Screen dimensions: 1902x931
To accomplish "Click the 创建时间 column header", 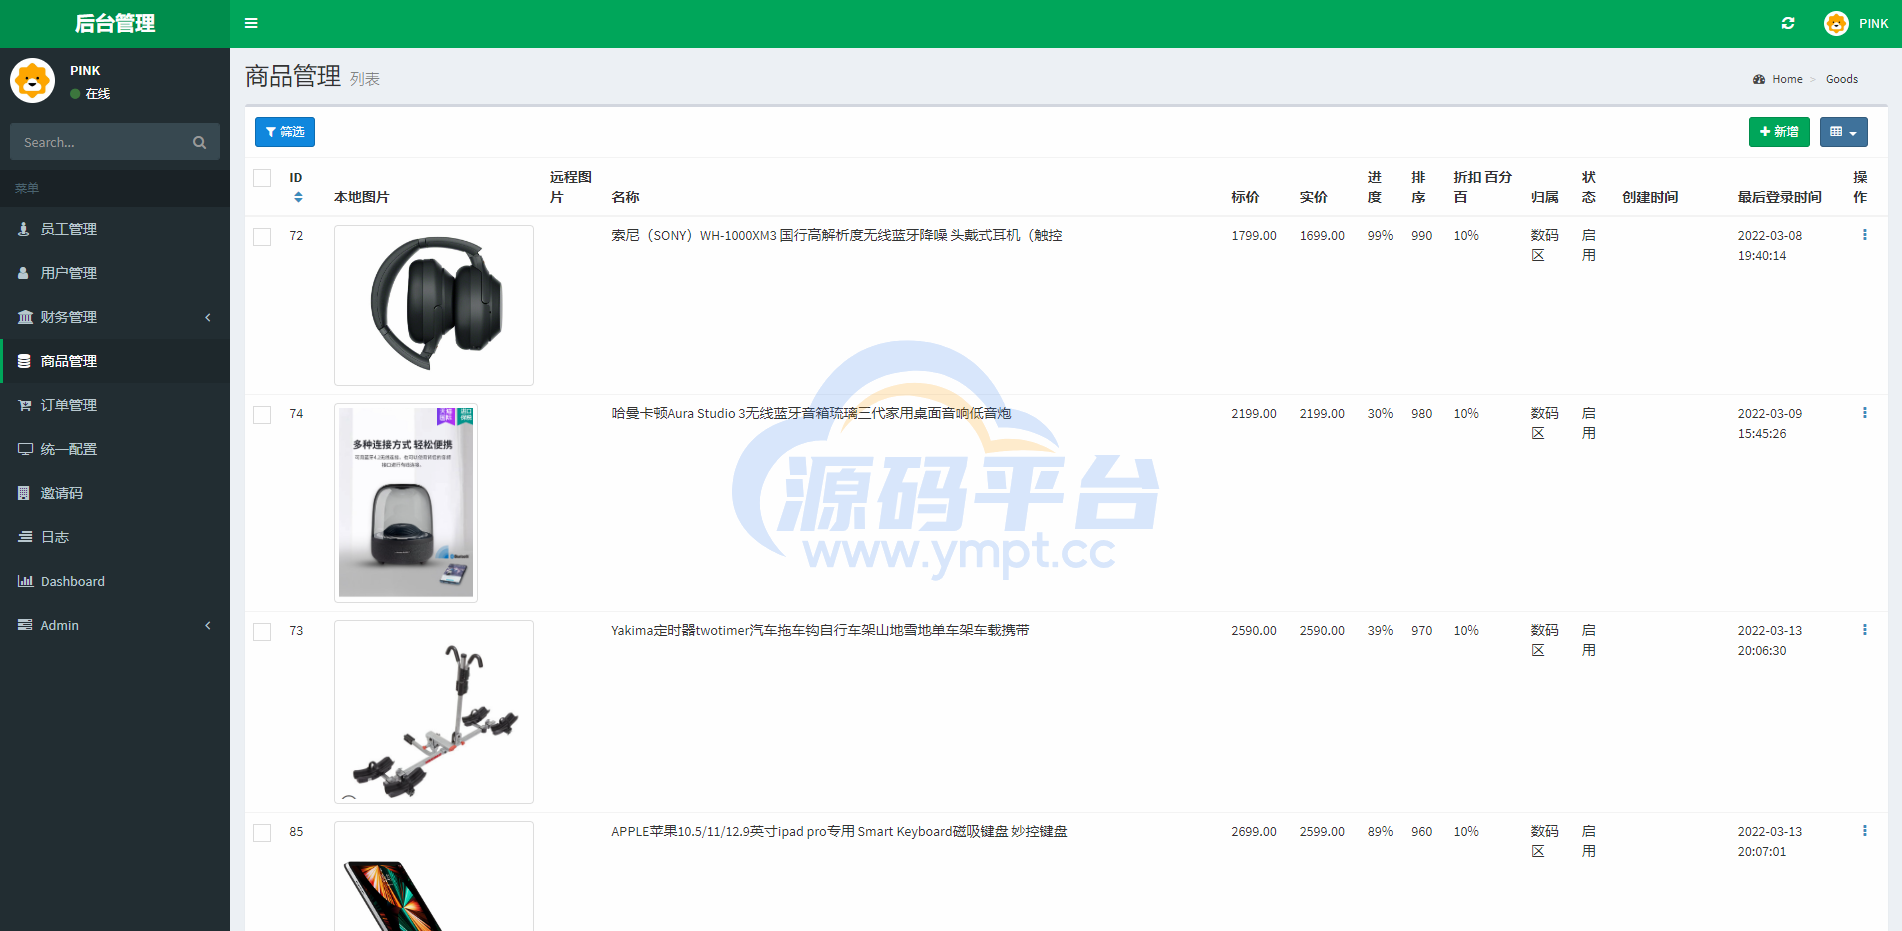I will 1650,197.
